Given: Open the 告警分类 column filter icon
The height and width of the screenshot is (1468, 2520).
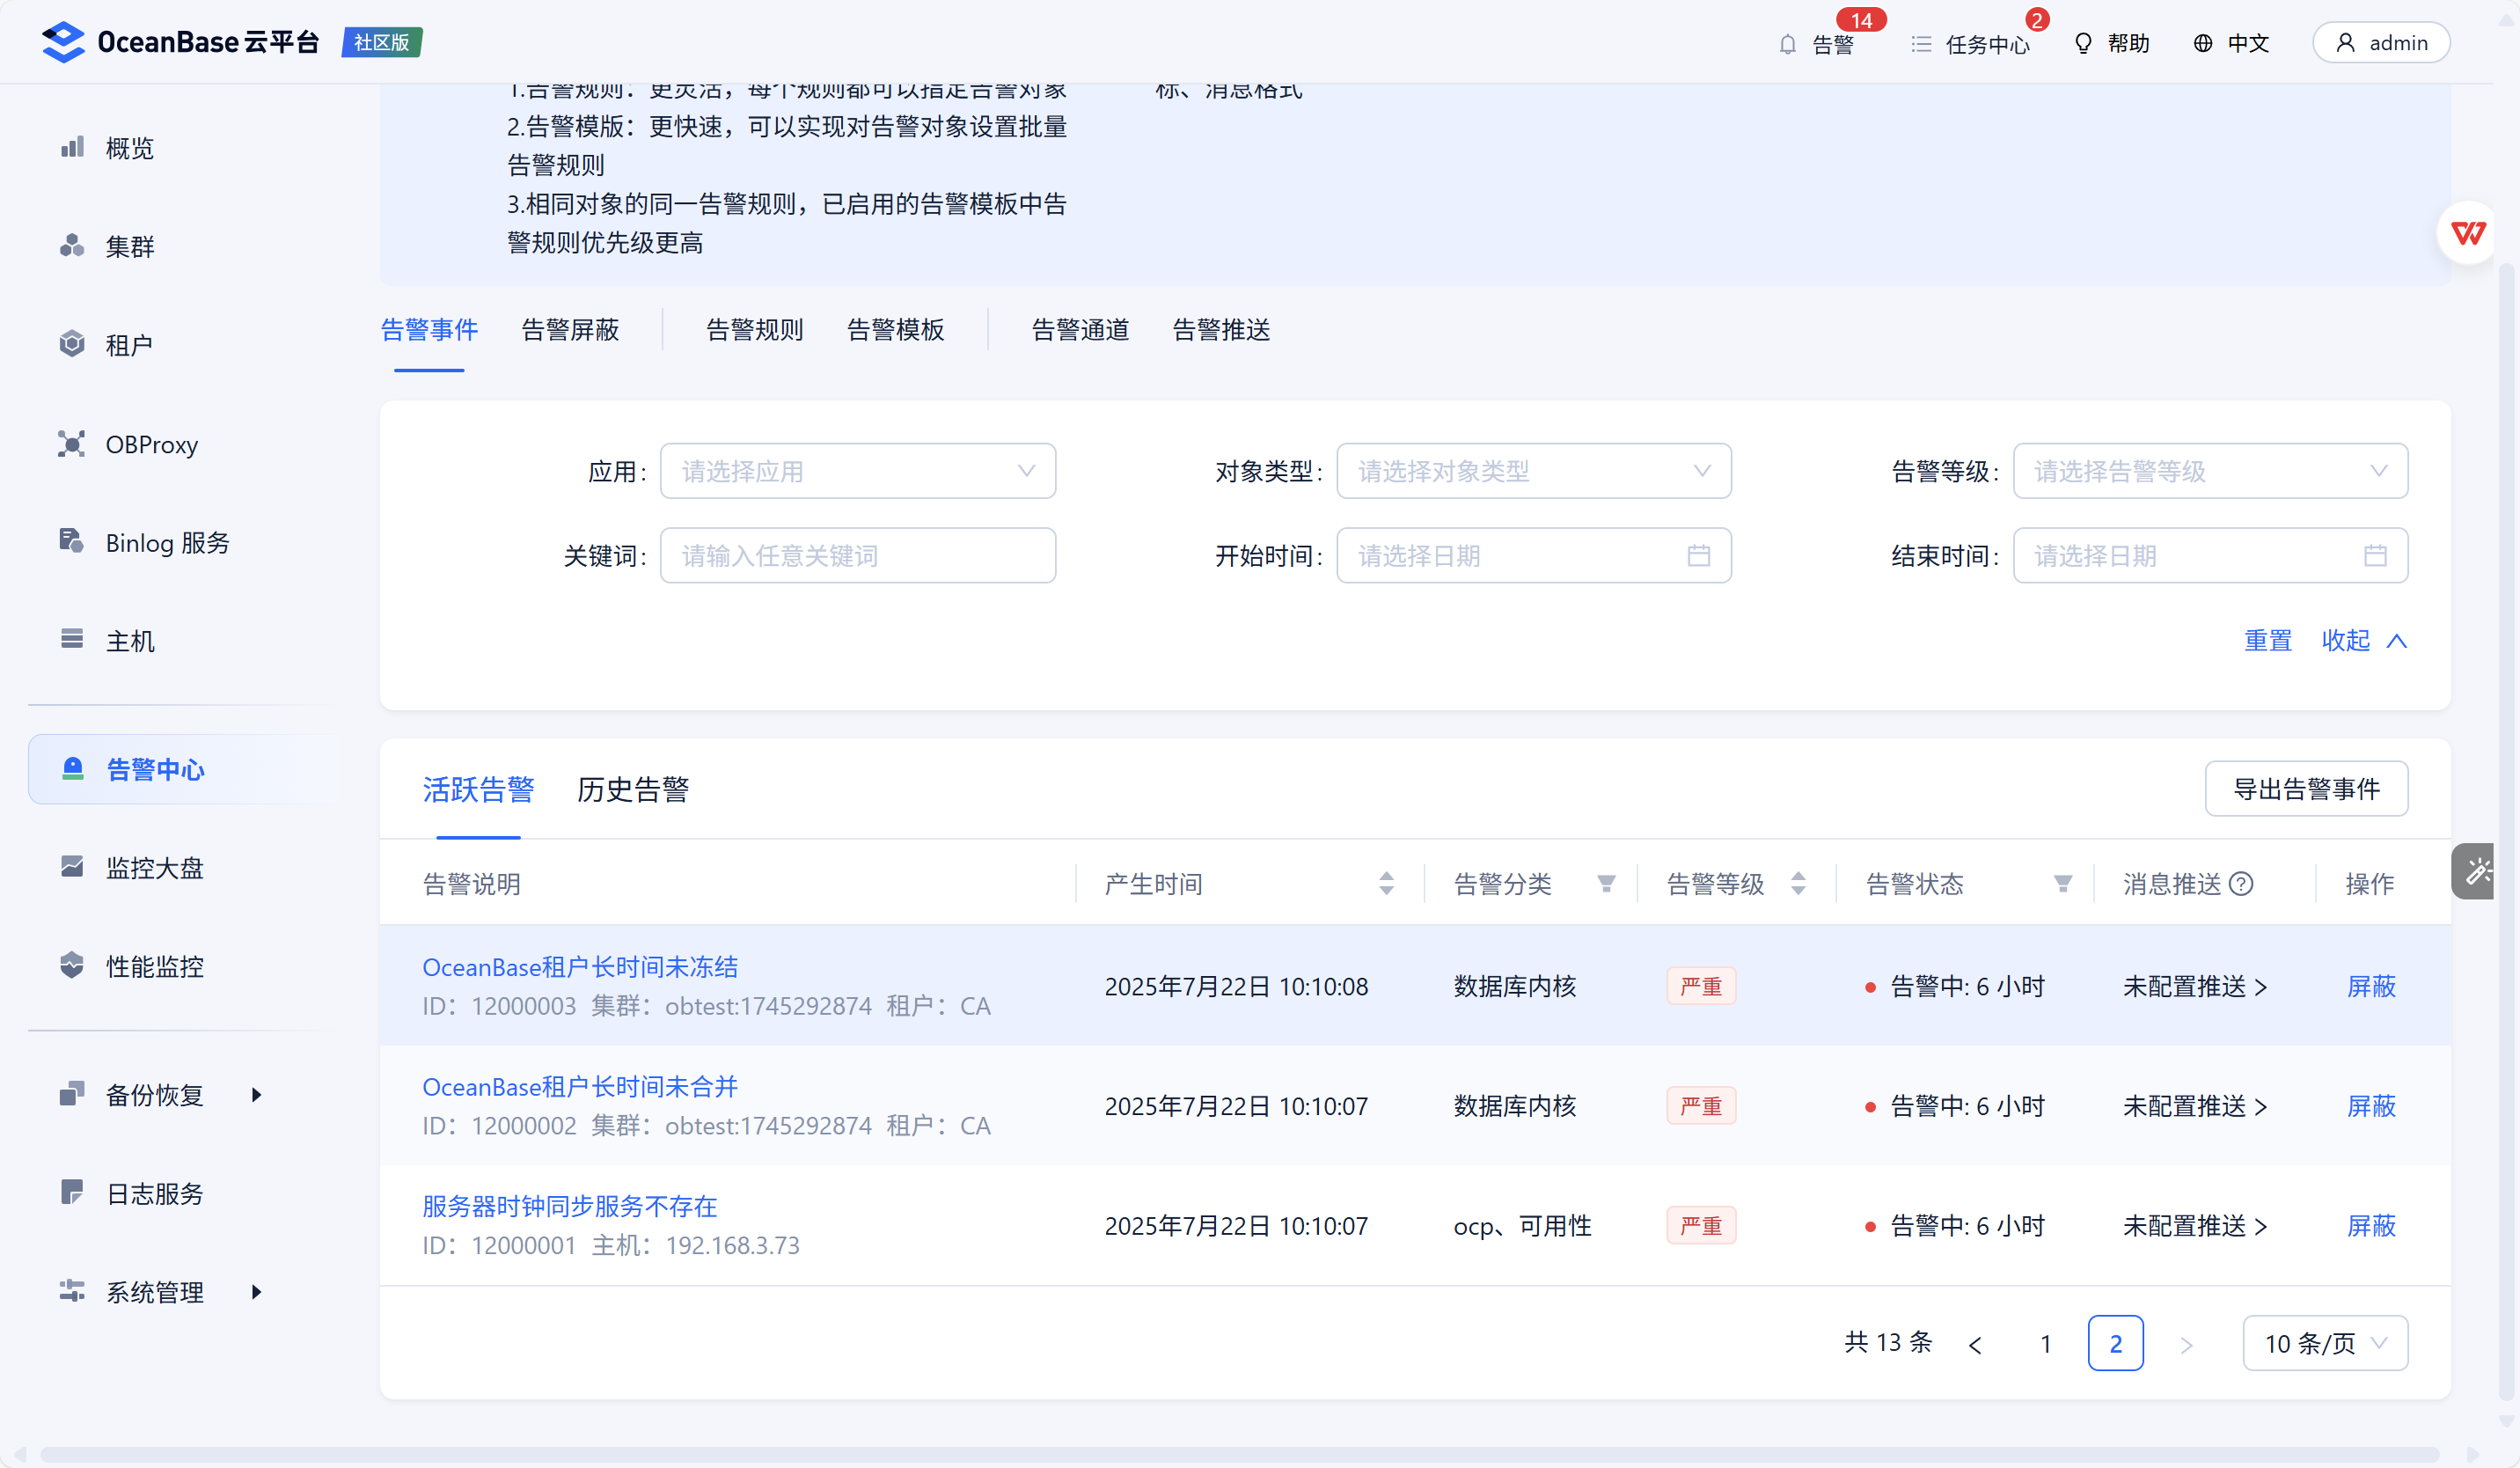Looking at the screenshot, I should [1606, 884].
